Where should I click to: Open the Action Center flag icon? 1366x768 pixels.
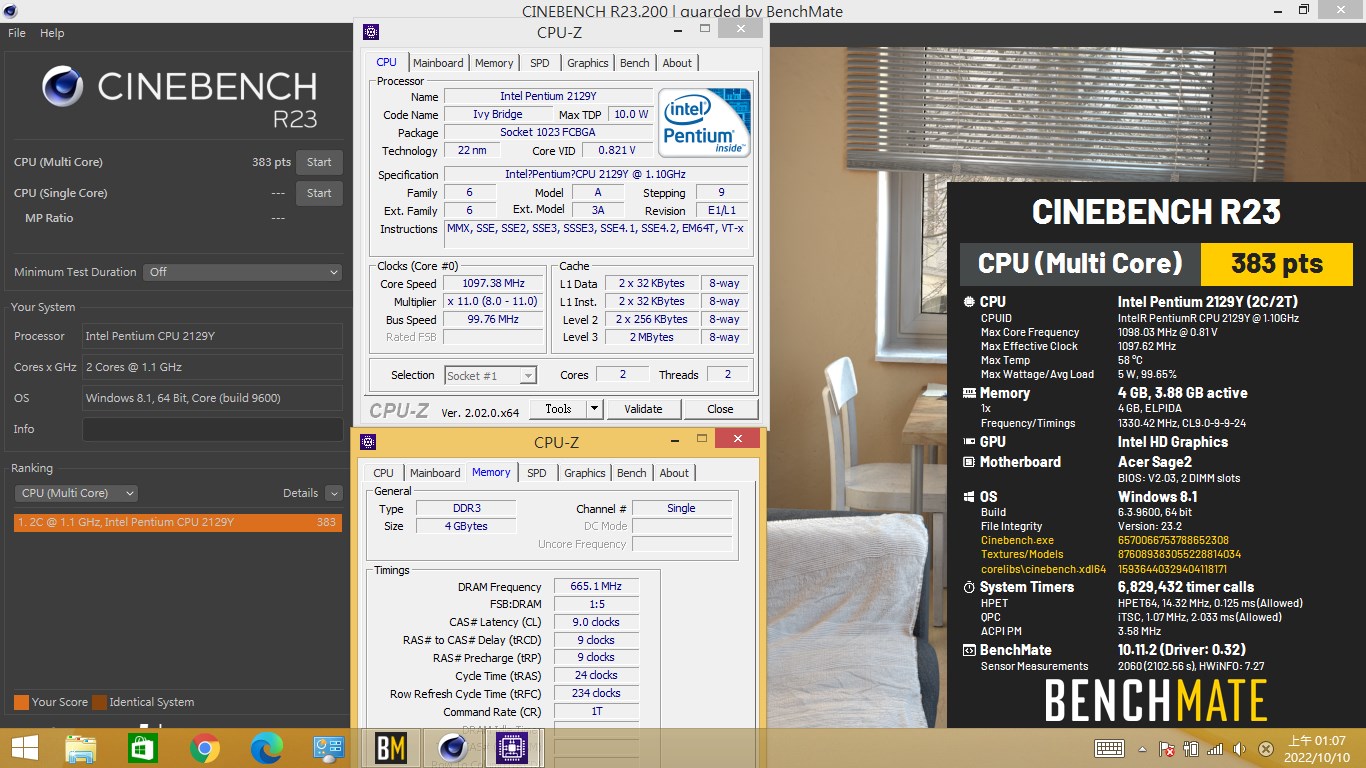pyautogui.click(x=1166, y=748)
